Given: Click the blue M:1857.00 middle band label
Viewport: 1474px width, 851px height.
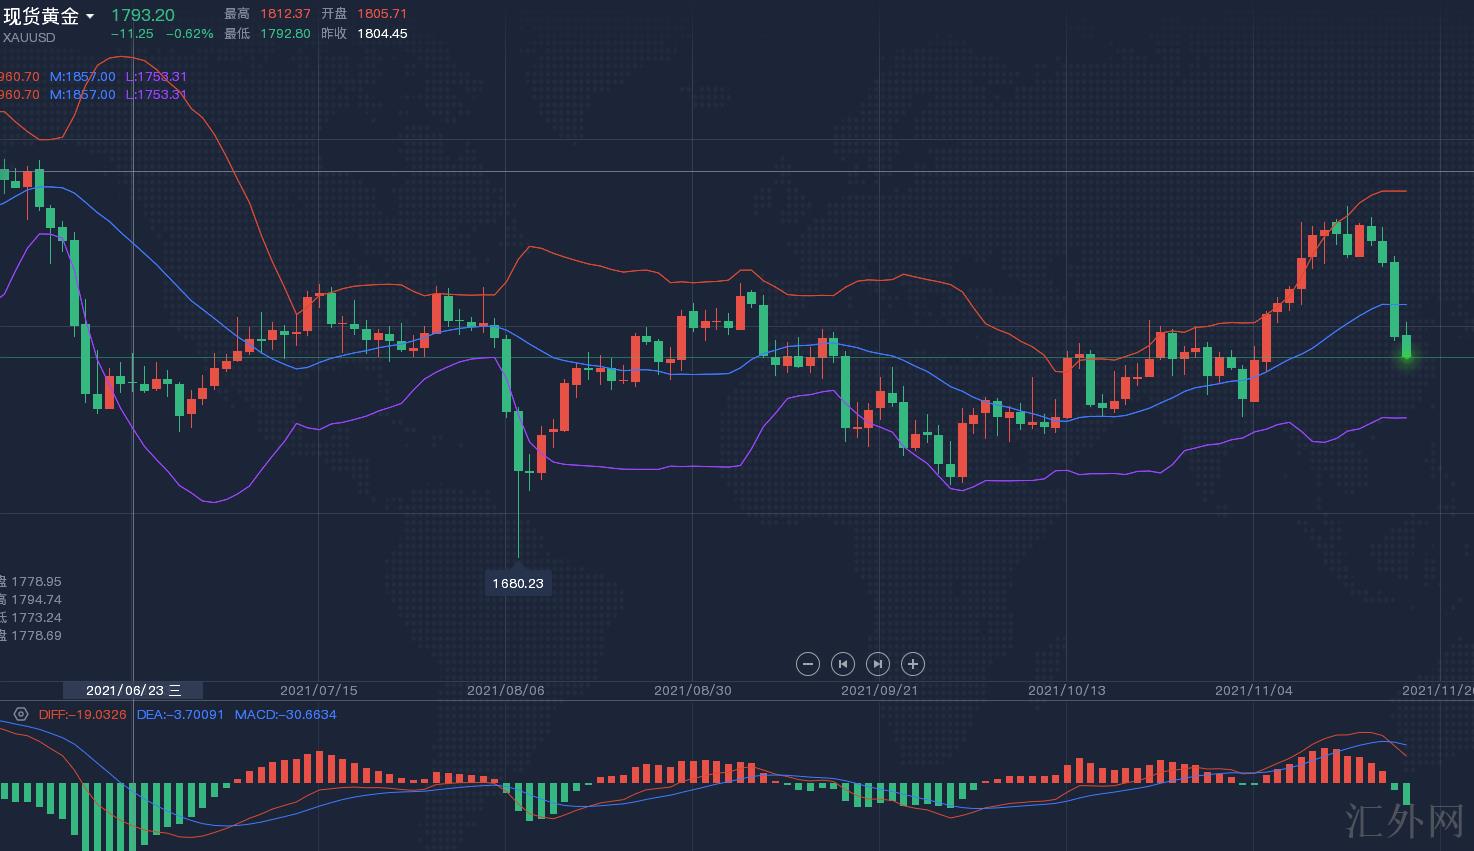Looking at the screenshot, I should (x=82, y=76).
